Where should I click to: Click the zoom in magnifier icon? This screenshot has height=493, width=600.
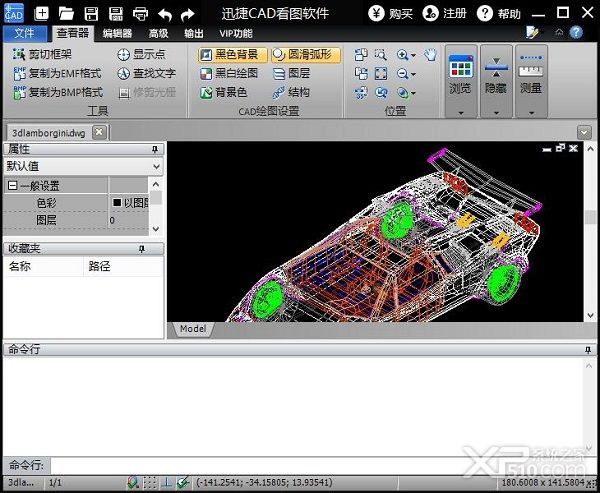tap(403, 55)
